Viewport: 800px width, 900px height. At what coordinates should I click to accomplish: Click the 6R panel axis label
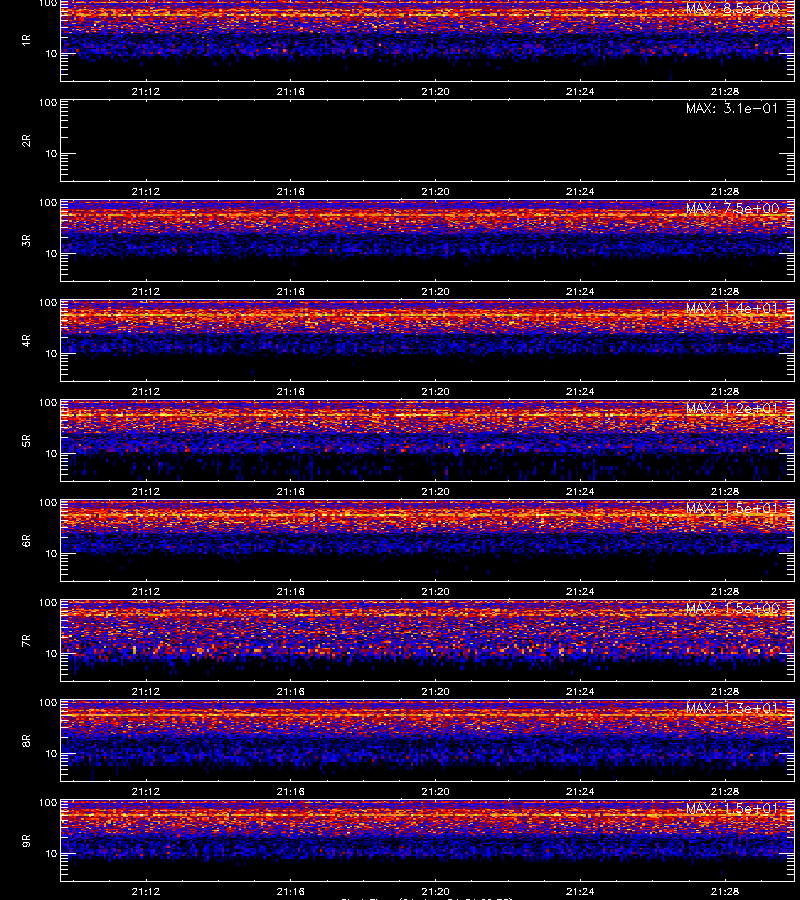click(26, 541)
